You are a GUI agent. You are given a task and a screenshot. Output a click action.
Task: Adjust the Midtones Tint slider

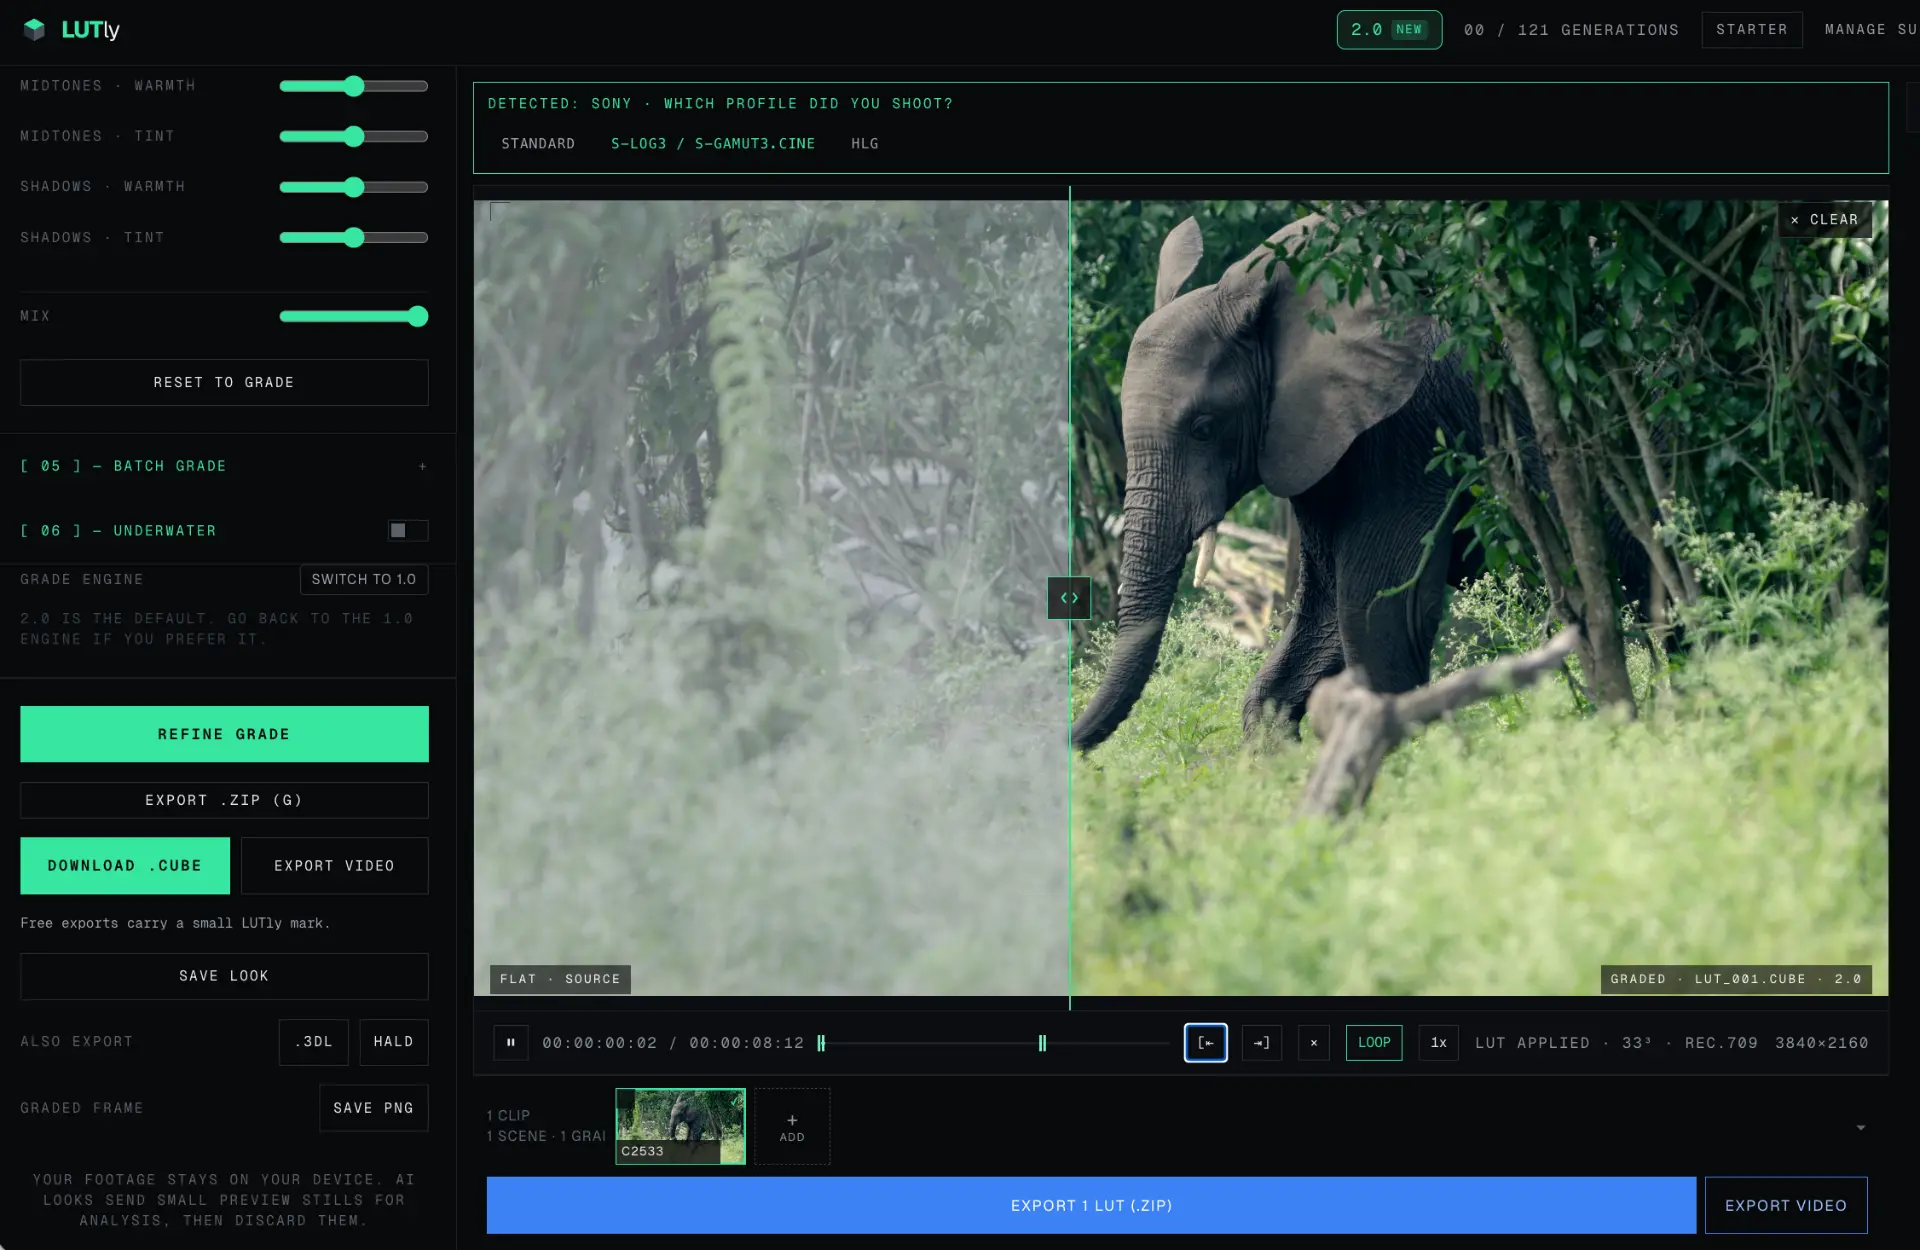point(354,136)
